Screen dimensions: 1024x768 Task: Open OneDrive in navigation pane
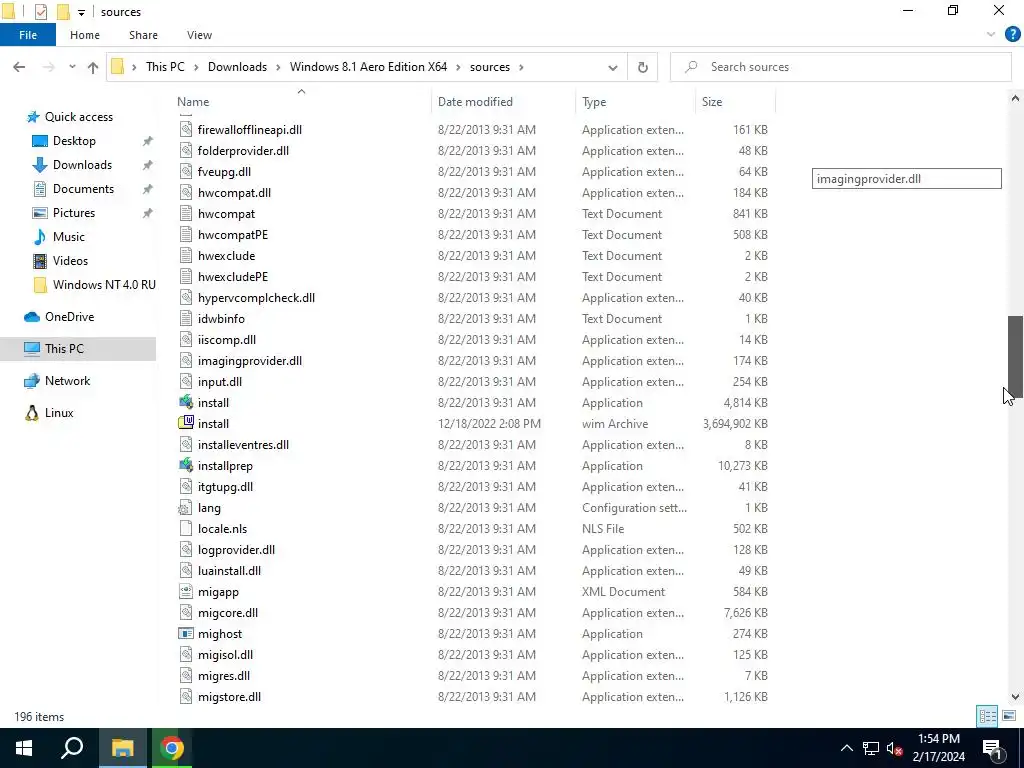(69, 317)
